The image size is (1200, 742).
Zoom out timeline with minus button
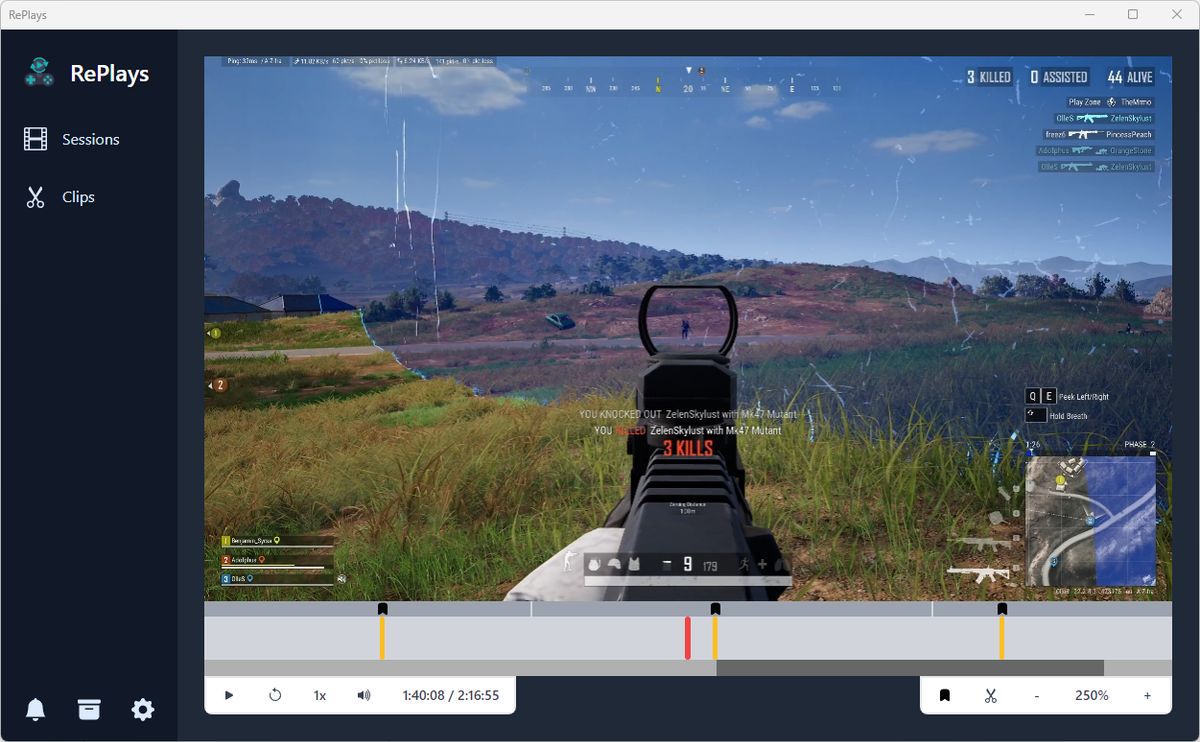(x=1036, y=695)
